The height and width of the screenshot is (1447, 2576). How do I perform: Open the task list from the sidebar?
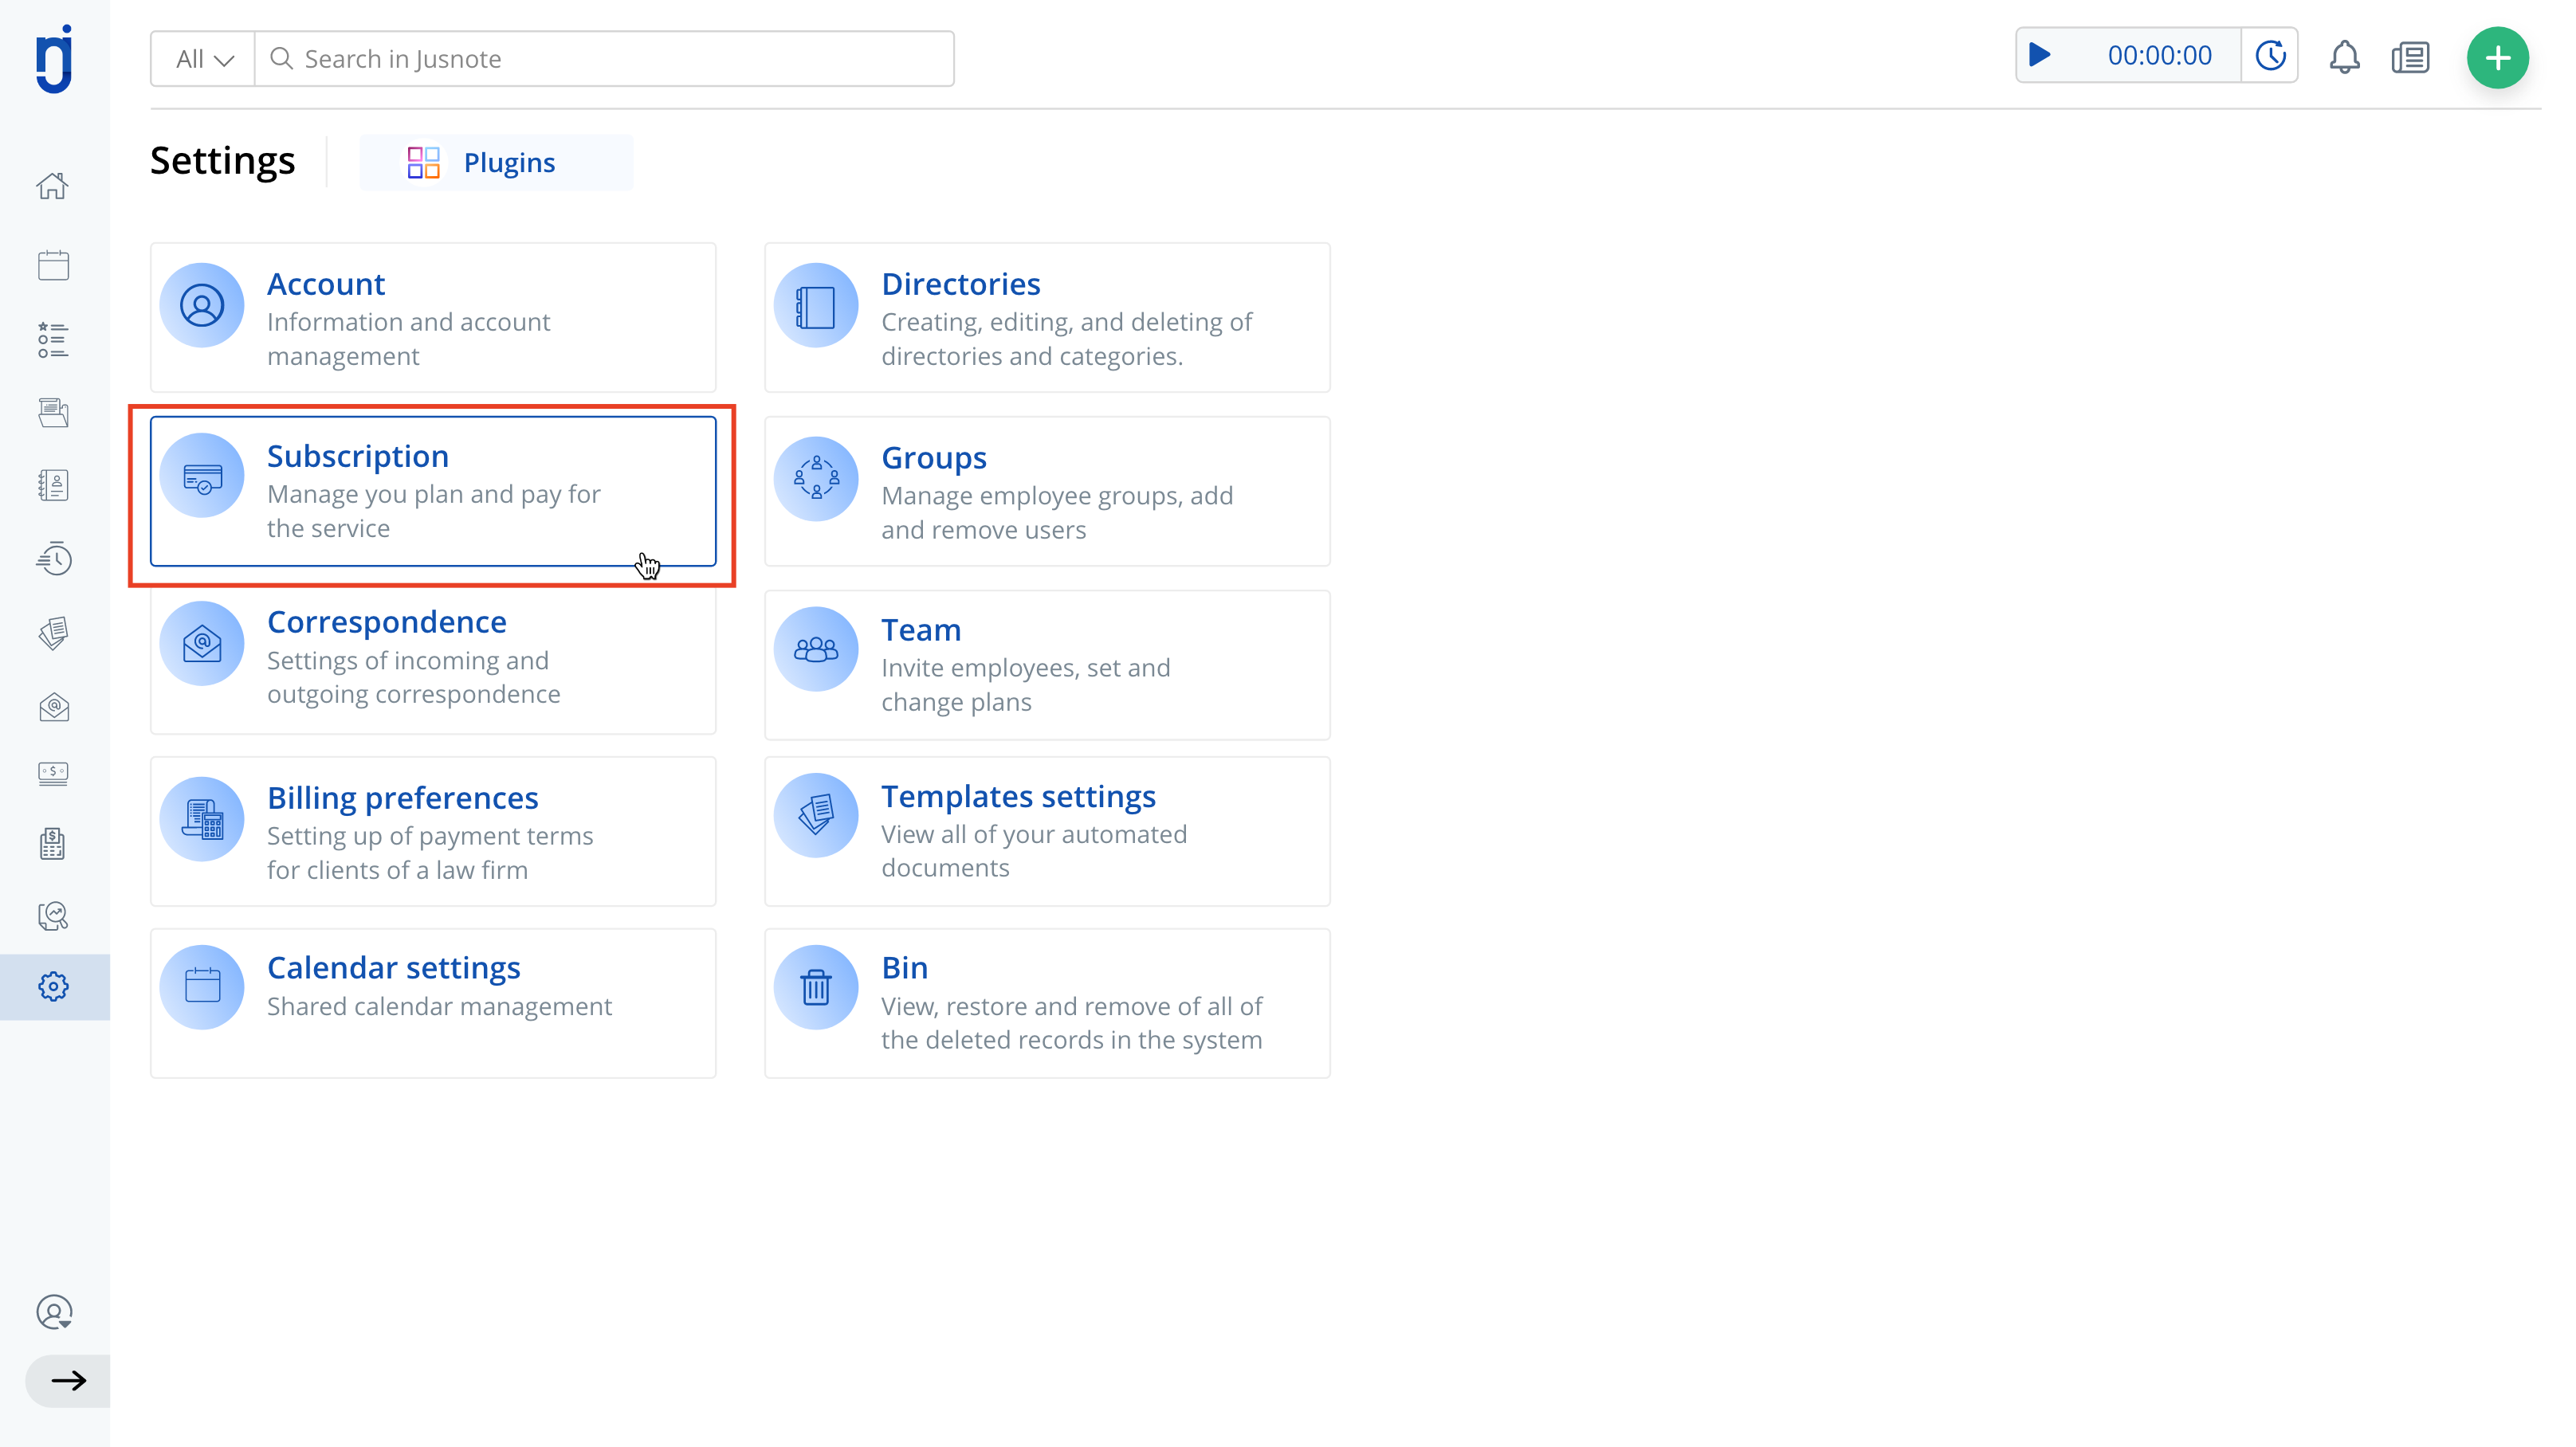(53, 340)
